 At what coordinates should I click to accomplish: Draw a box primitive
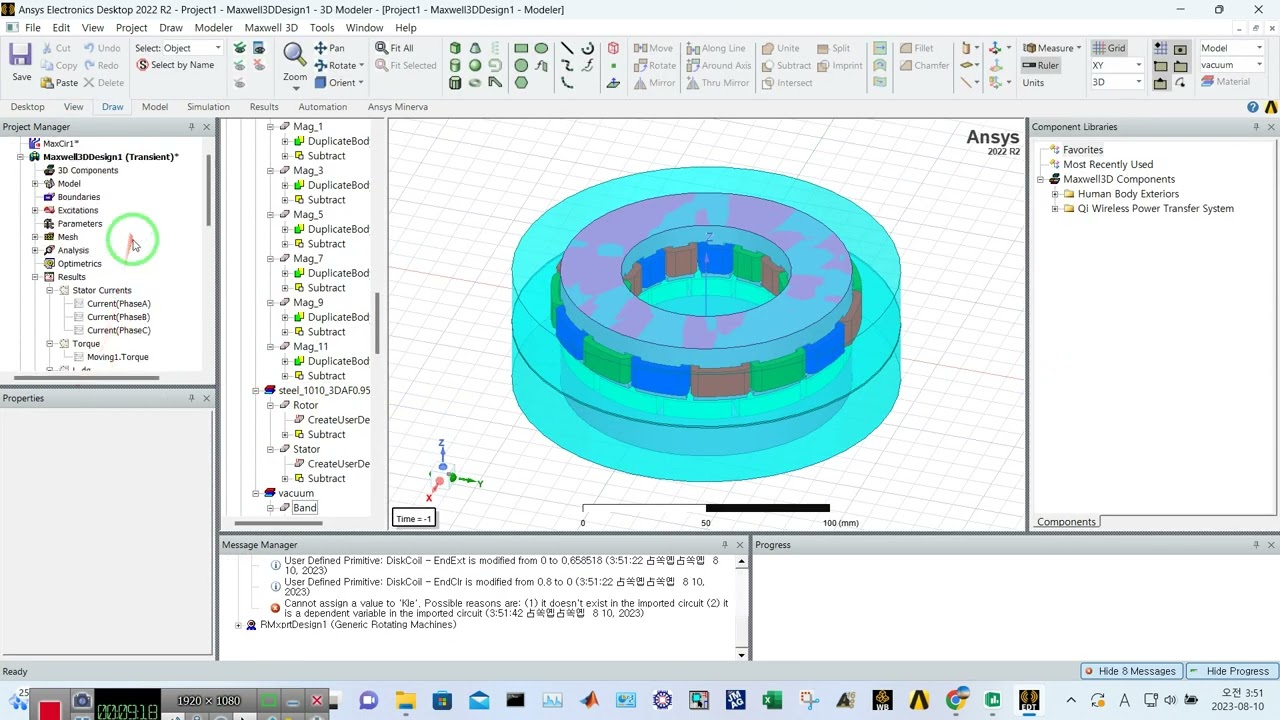click(x=455, y=48)
